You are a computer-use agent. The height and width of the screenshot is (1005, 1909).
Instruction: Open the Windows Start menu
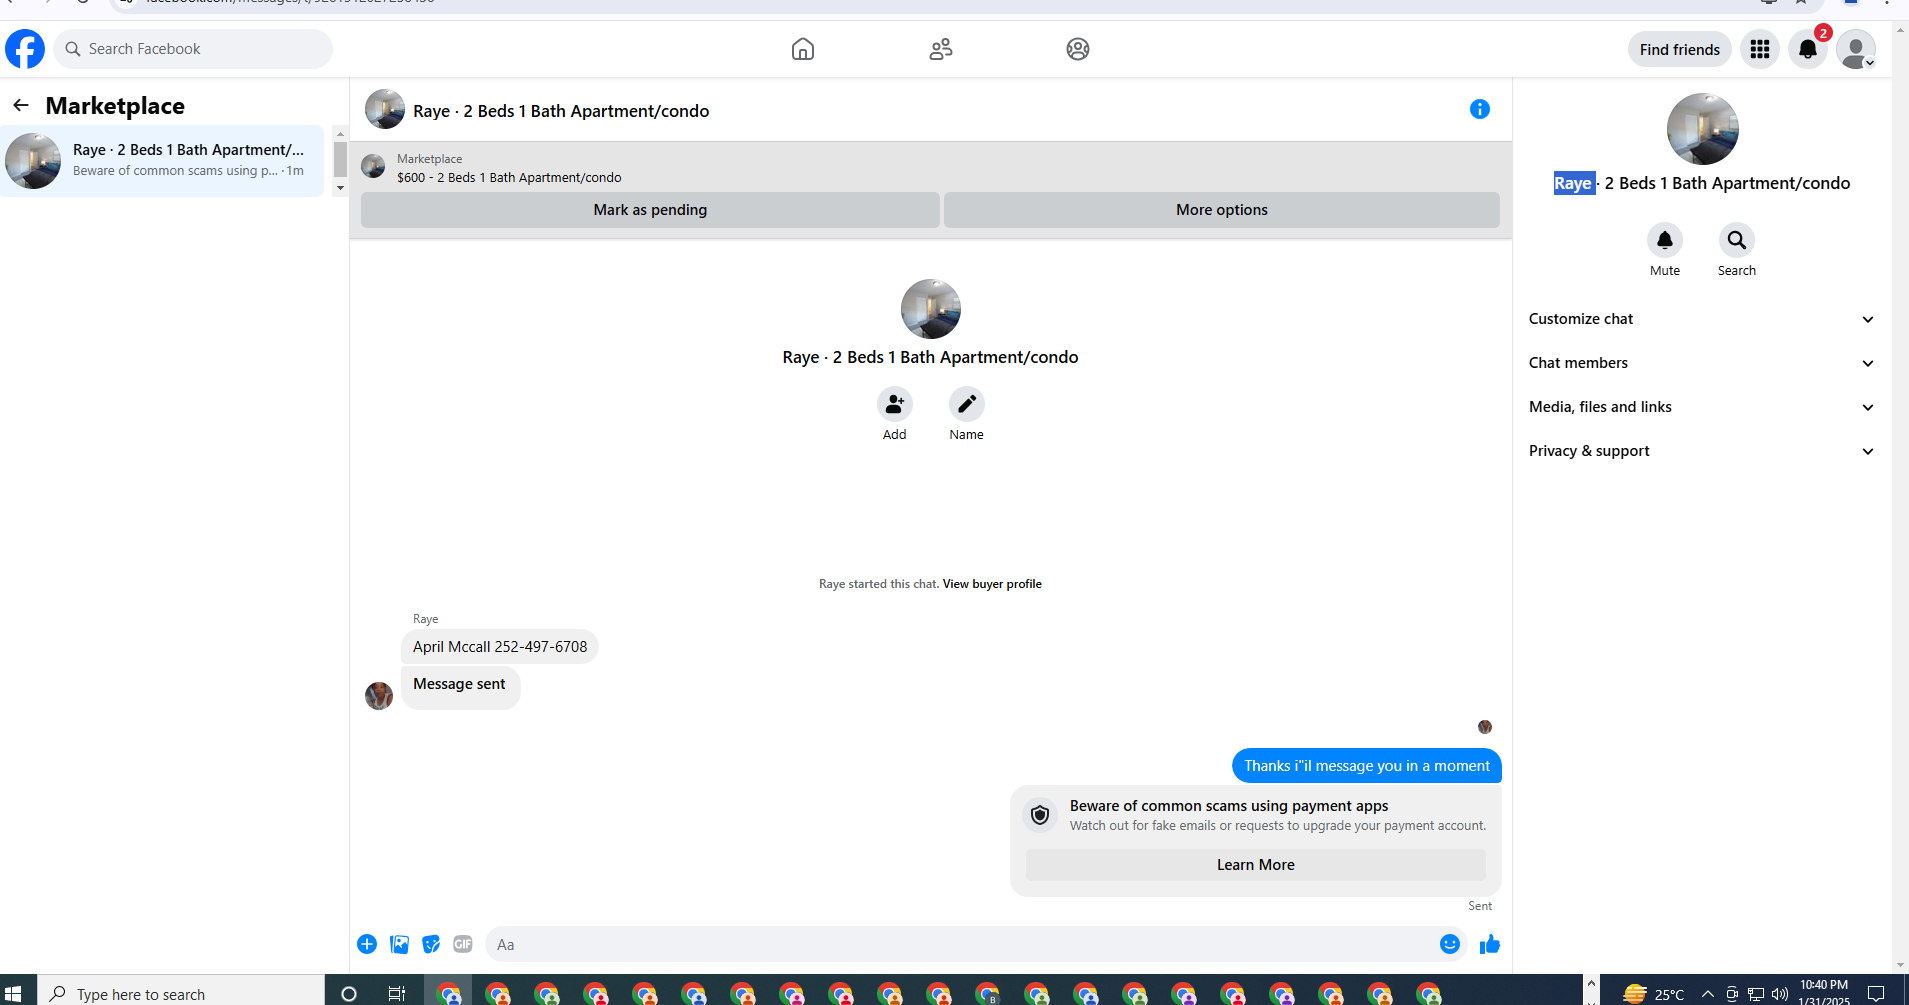pos(13,993)
